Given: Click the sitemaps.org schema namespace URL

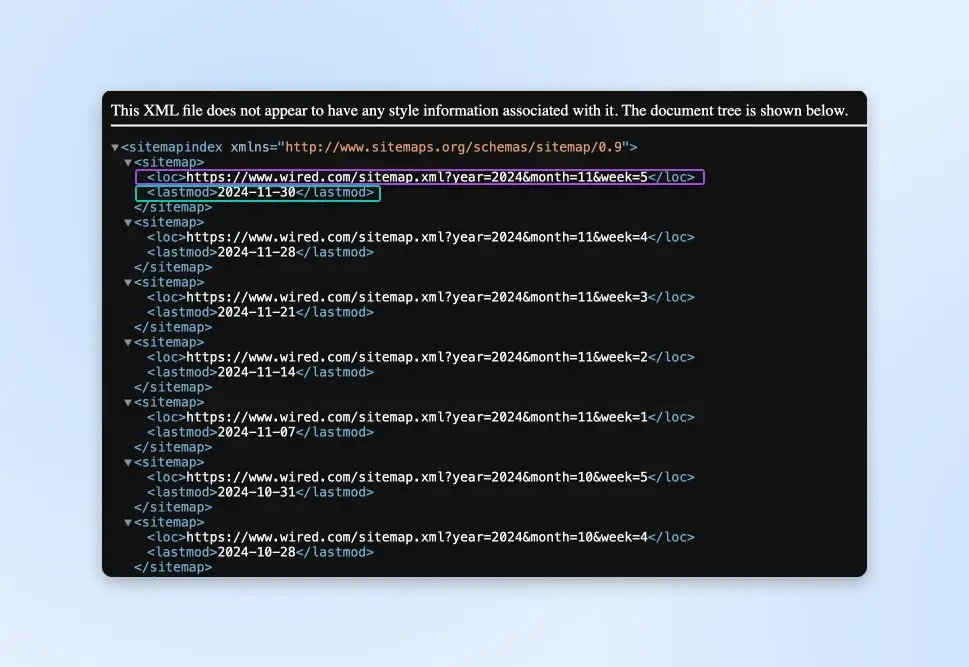Looking at the screenshot, I should point(454,147).
